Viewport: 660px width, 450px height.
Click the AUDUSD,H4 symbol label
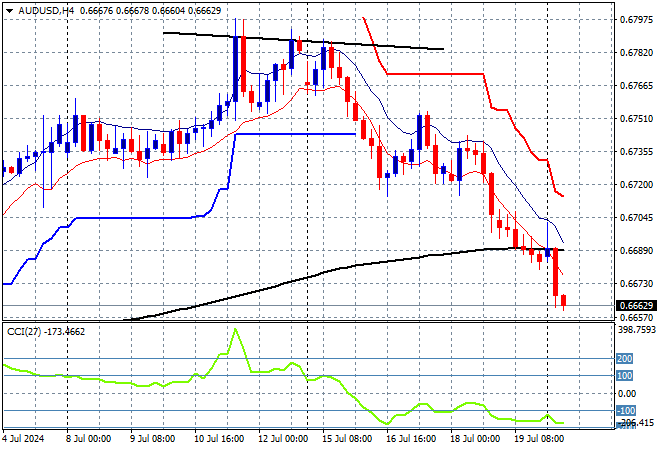[x=46, y=11]
